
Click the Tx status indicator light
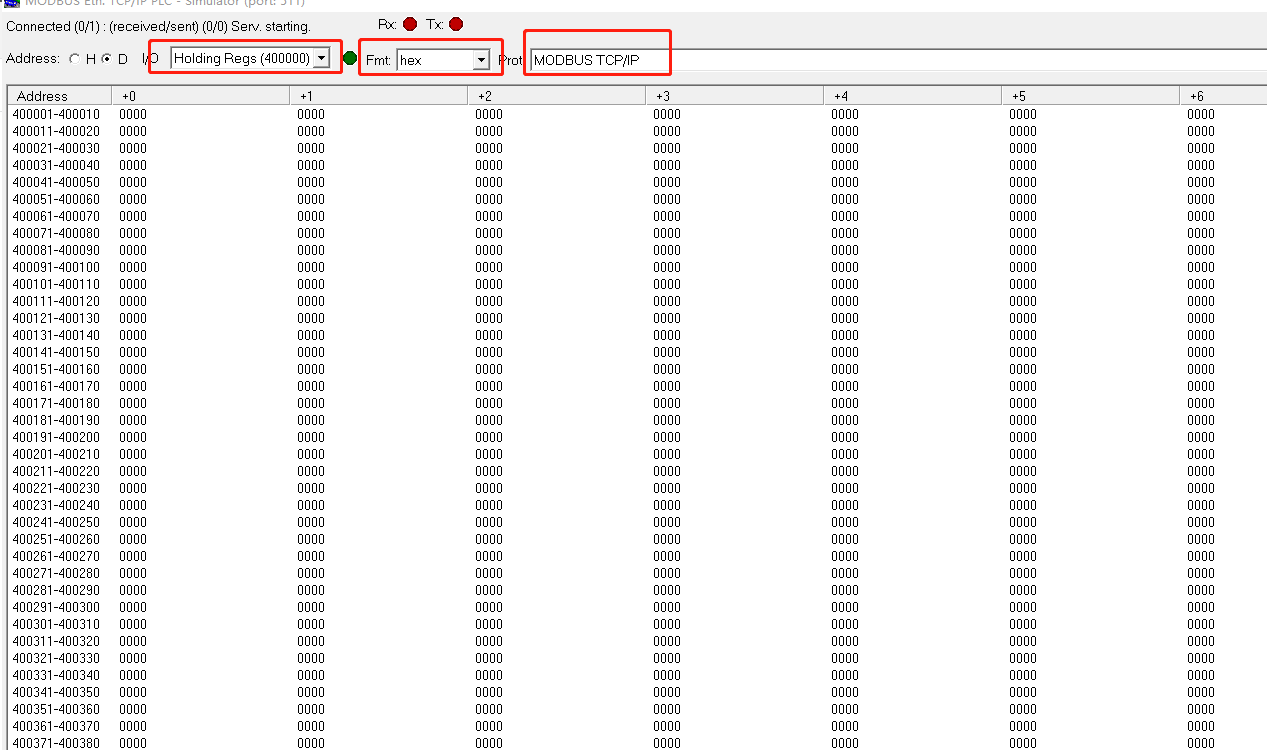(x=455, y=23)
